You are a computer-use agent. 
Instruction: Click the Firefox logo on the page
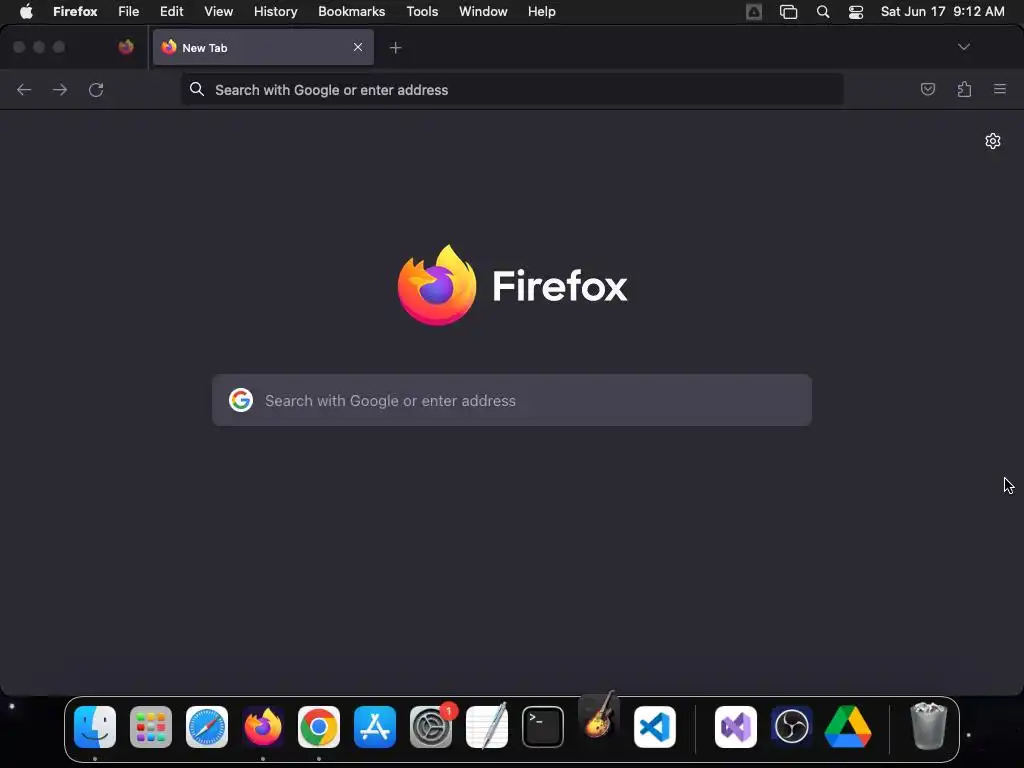click(x=437, y=285)
